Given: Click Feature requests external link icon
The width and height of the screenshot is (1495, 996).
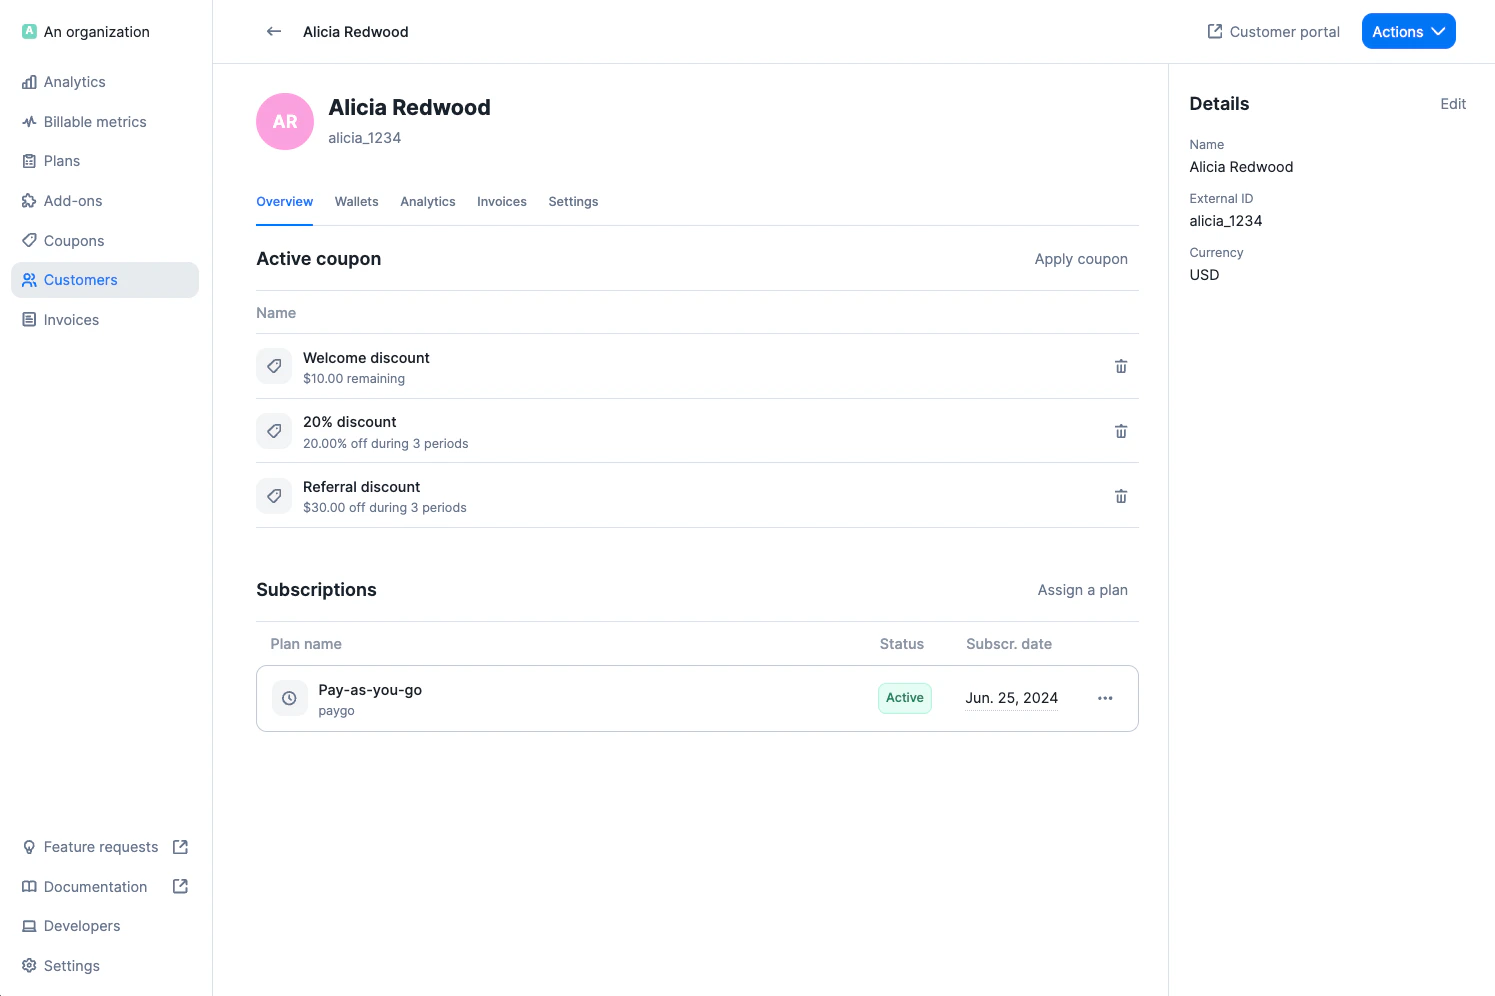Looking at the screenshot, I should click(180, 847).
